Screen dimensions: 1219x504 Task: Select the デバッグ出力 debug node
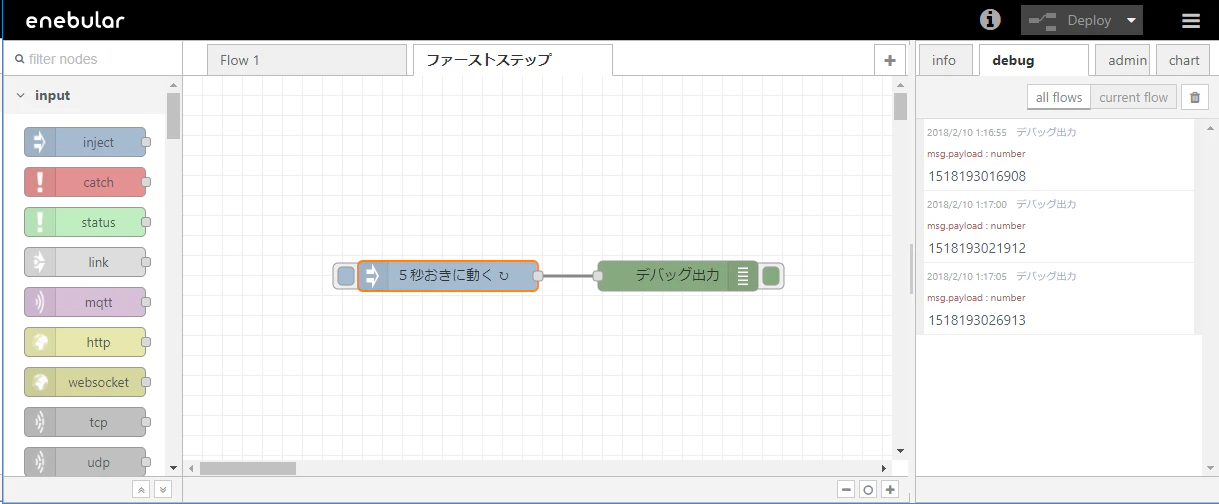click(x=678, y=276)
